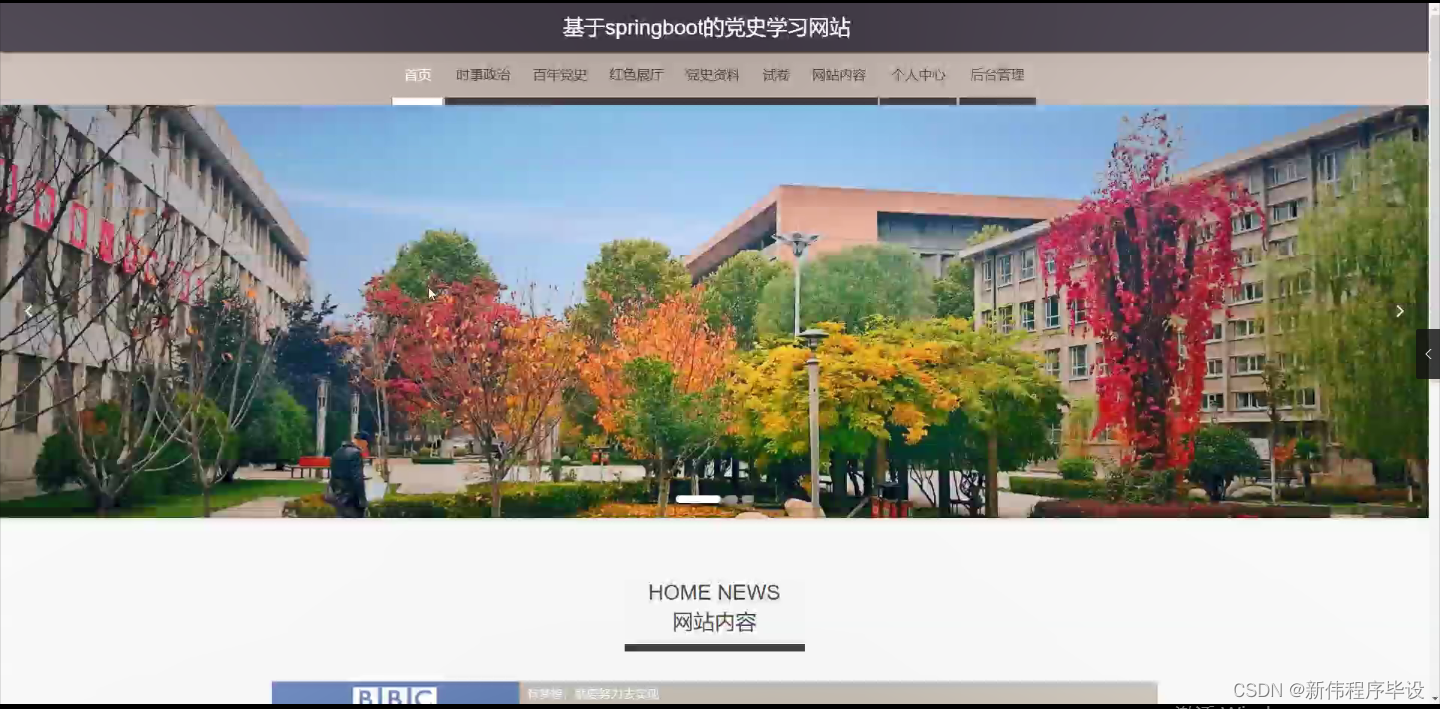Open the 党史资料 section

711,74
